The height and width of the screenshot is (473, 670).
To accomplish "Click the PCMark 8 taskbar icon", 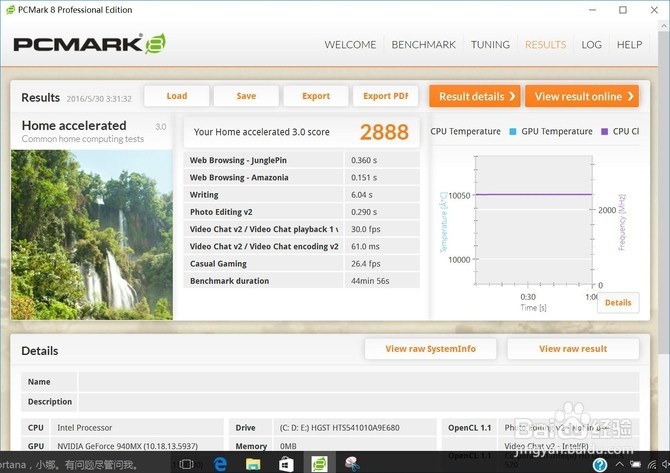I will coord(319,464).
